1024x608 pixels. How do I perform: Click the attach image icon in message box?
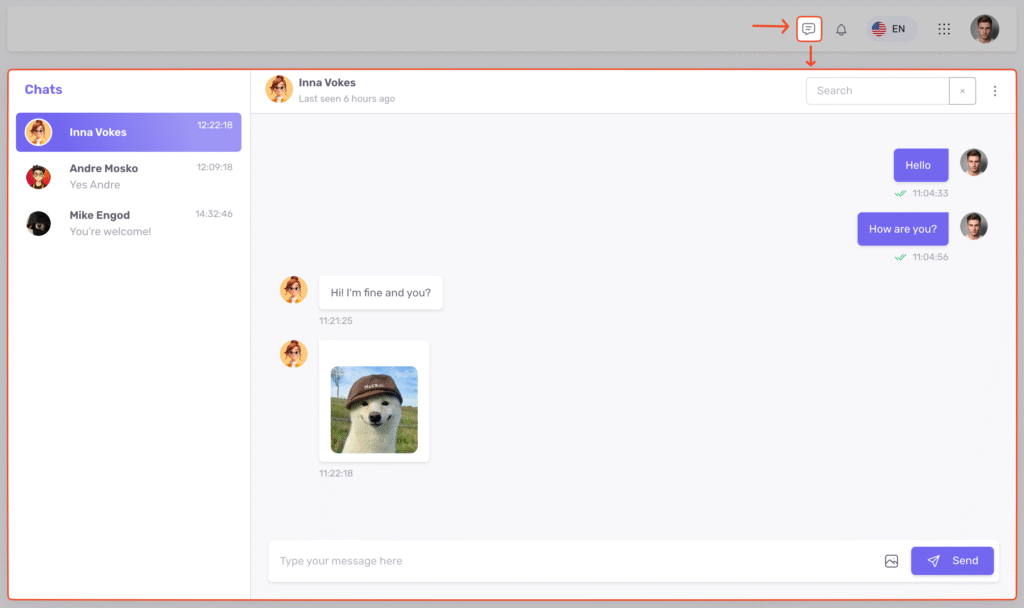(x=891, y=561)
